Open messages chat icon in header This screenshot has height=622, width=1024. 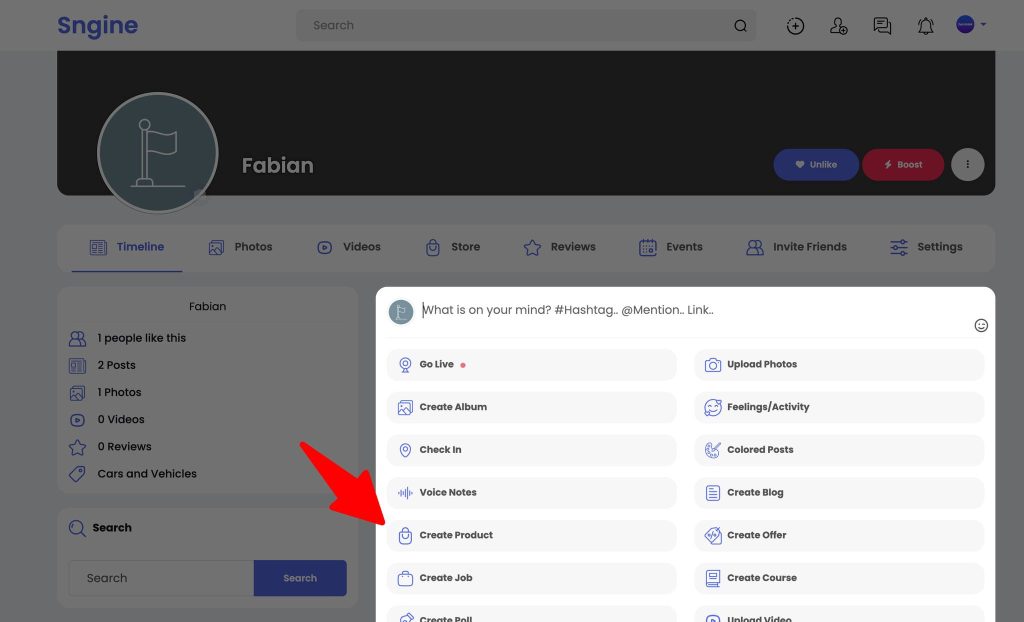coord(882,25)
